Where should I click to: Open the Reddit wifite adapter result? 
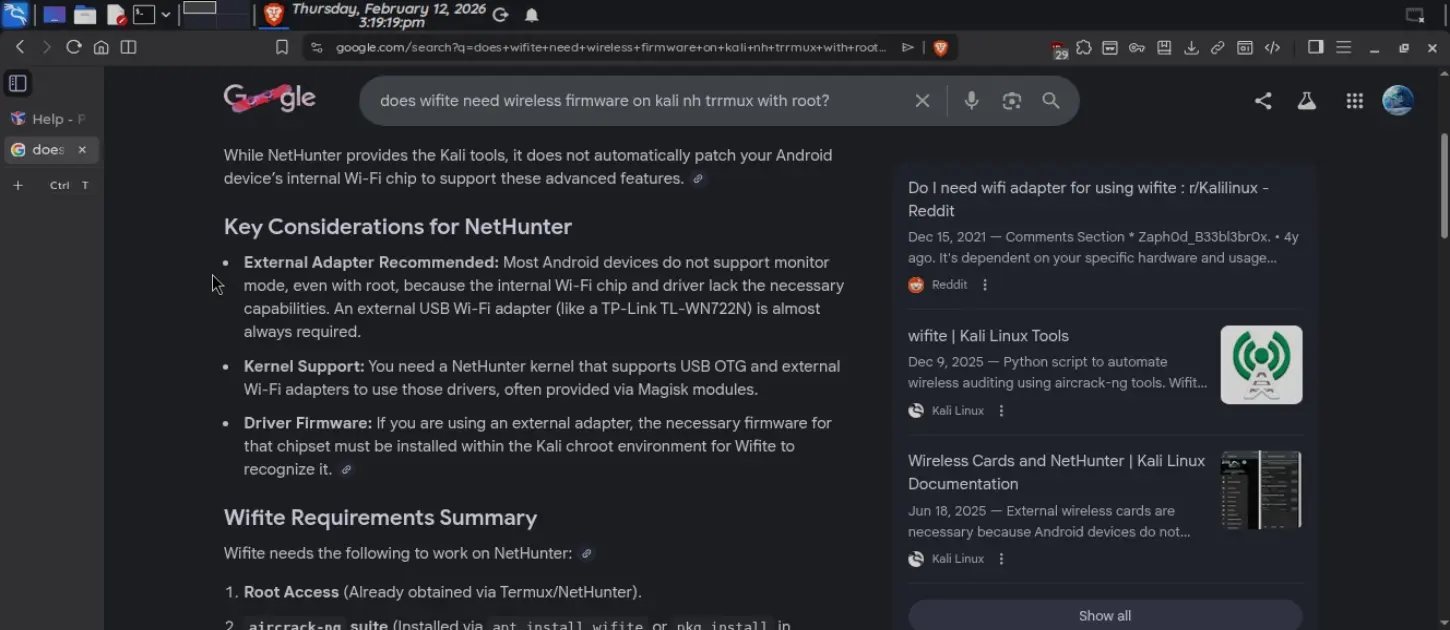tap(1088, 199)
